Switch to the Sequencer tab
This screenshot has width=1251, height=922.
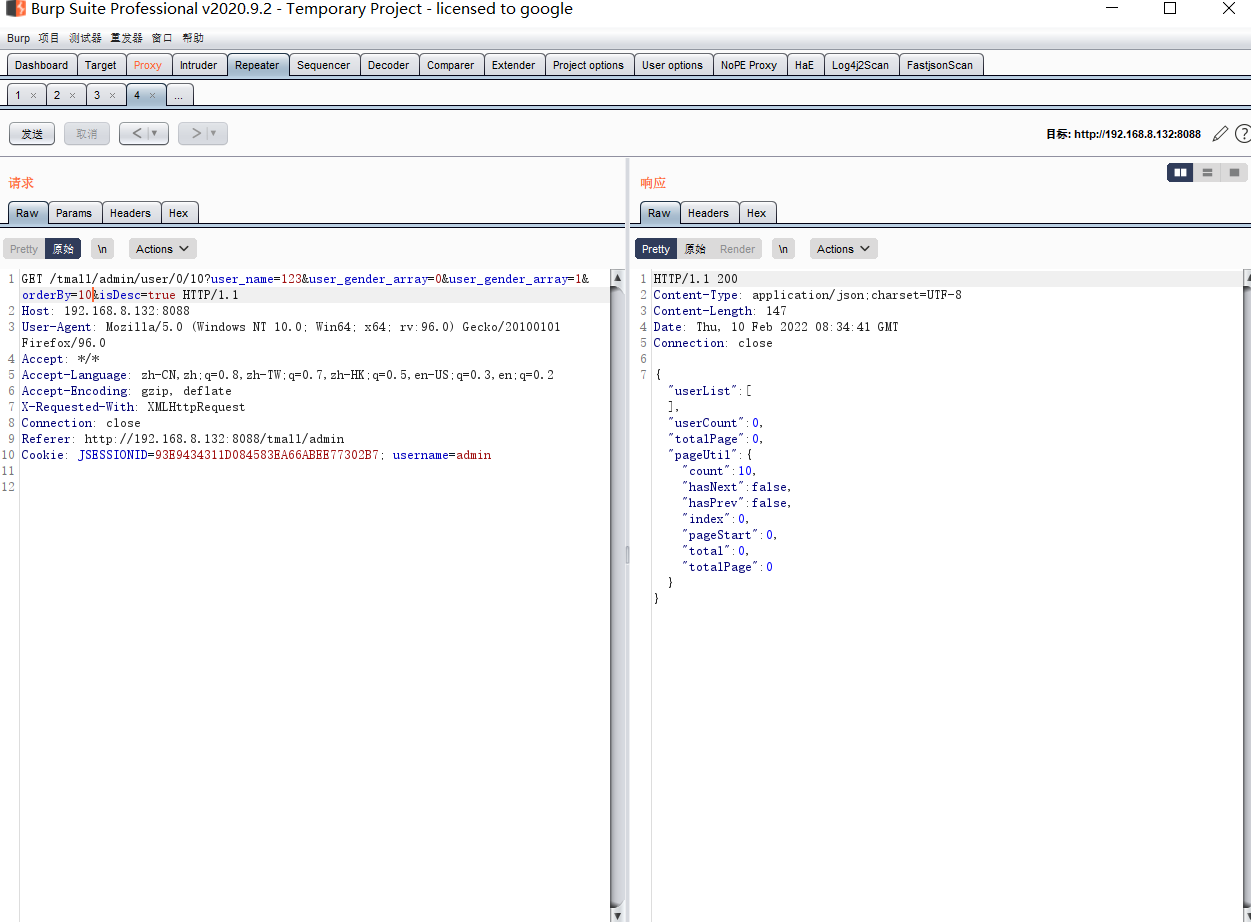point(324,65)
